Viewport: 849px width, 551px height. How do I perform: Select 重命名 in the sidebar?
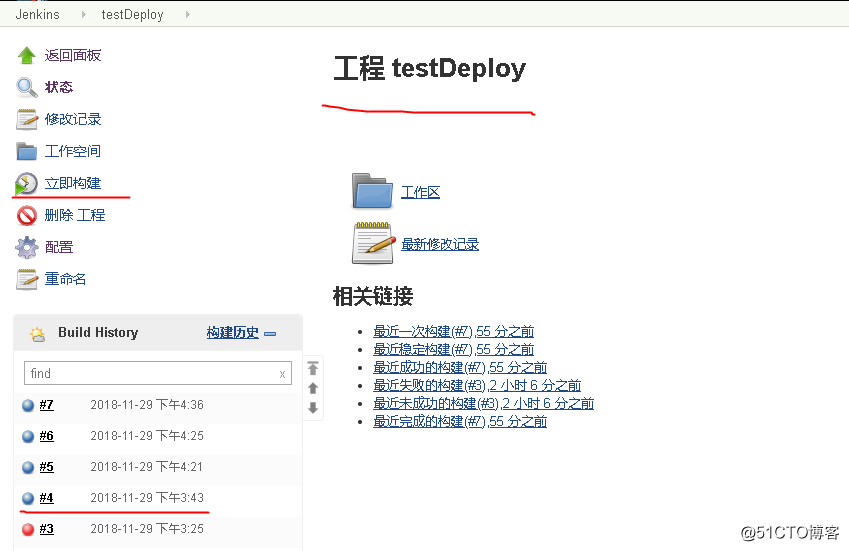click(x=66, y=279)
